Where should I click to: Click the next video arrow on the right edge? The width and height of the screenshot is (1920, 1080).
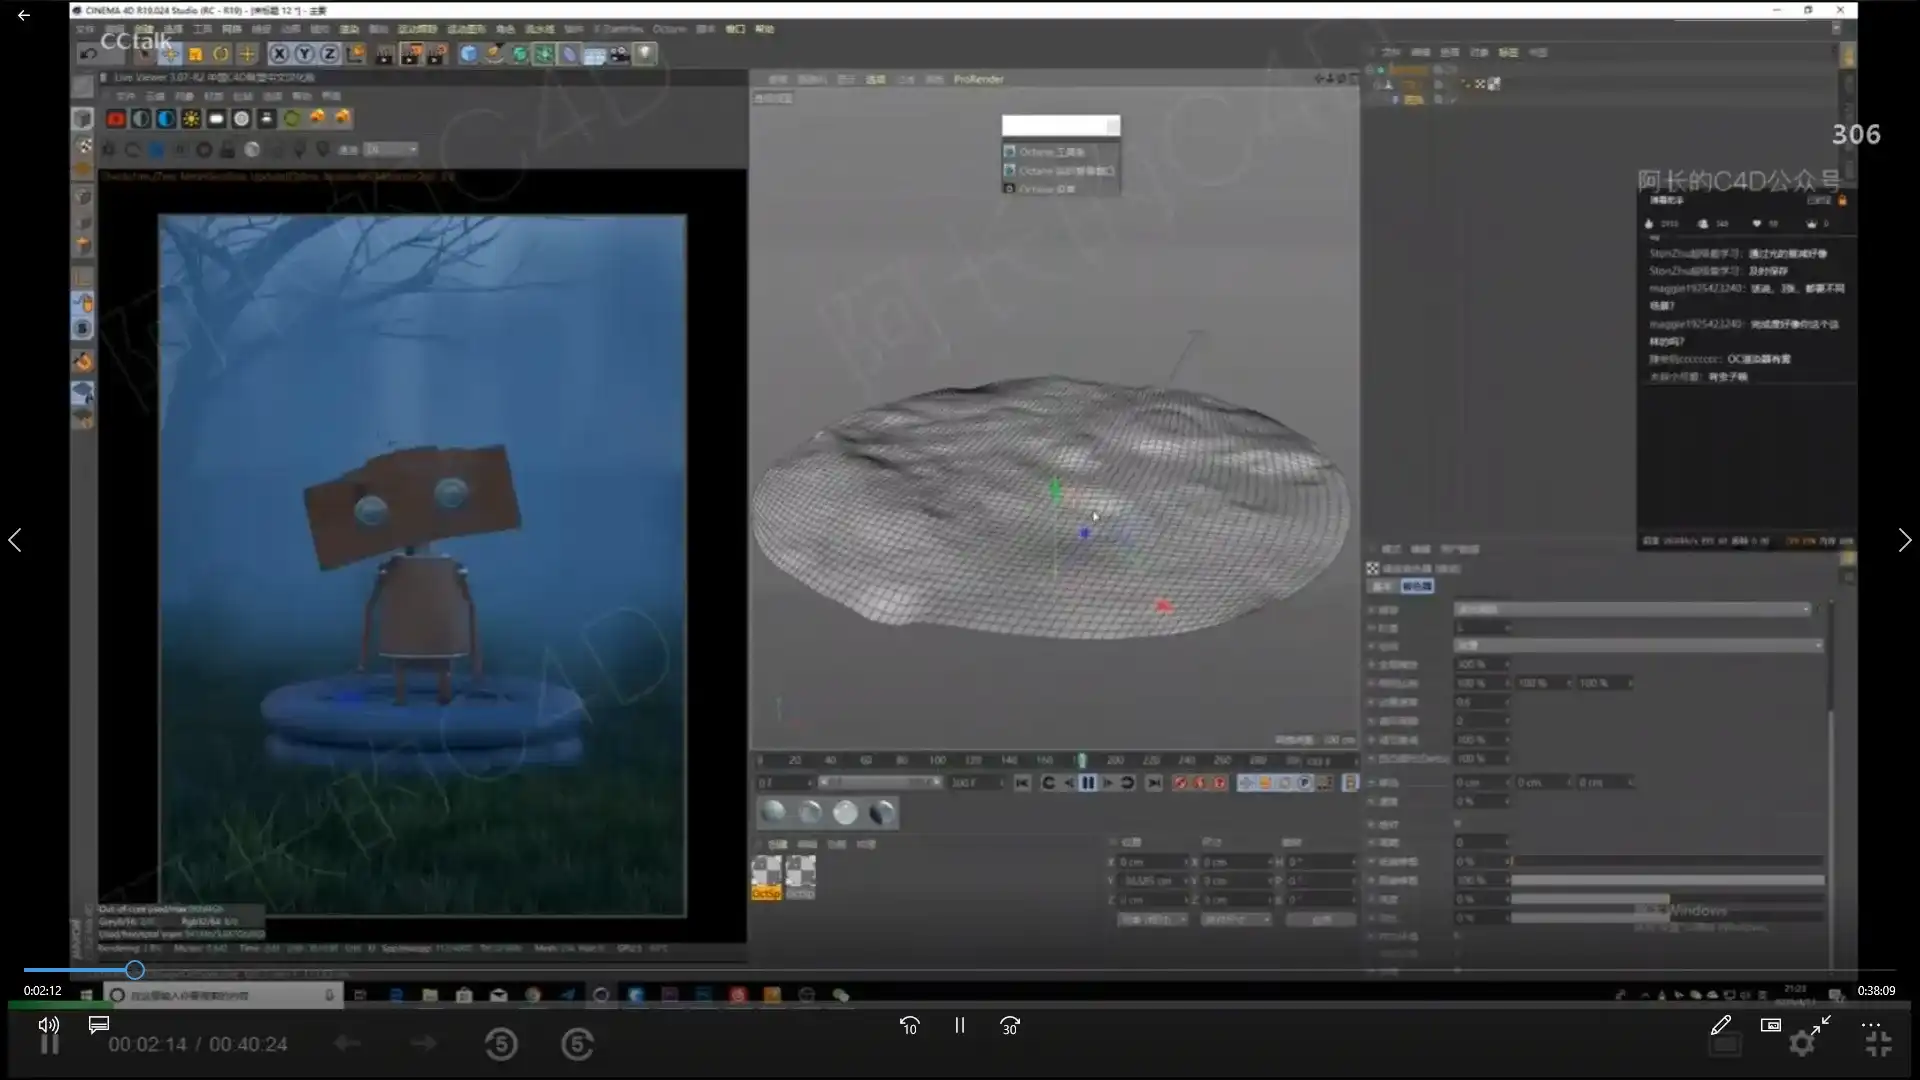coord(1904,540)
